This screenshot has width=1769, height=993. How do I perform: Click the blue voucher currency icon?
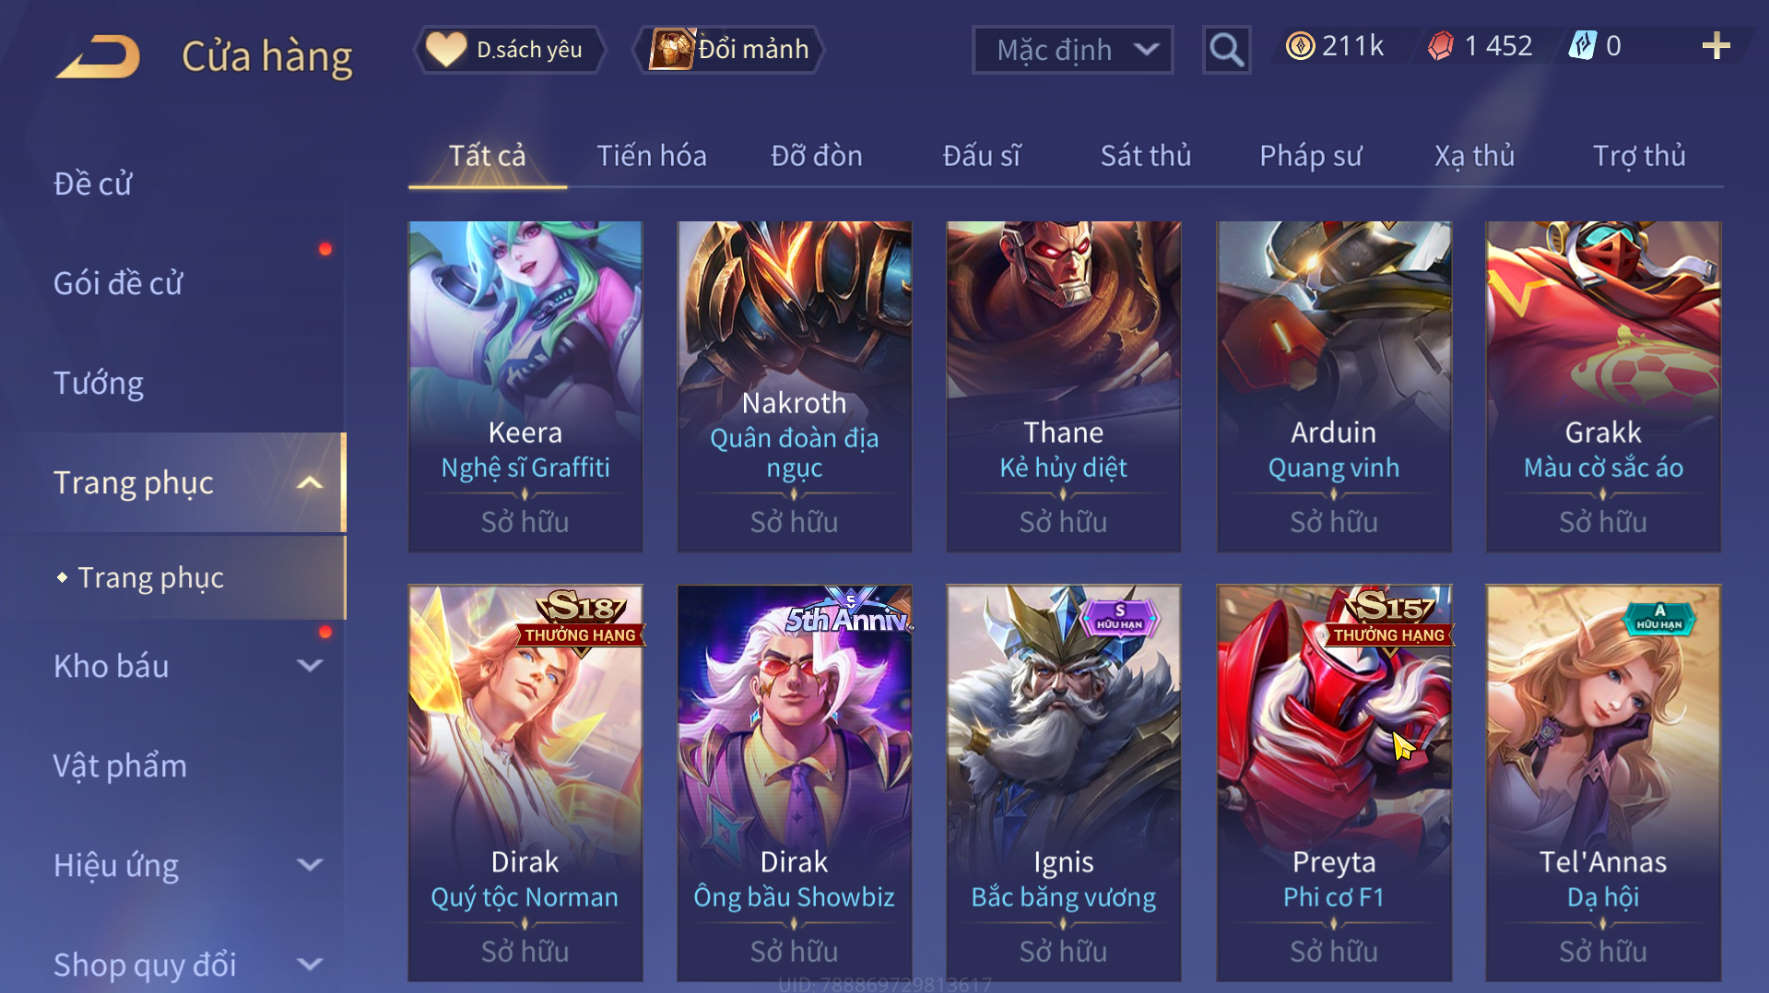coord(1582,46)
